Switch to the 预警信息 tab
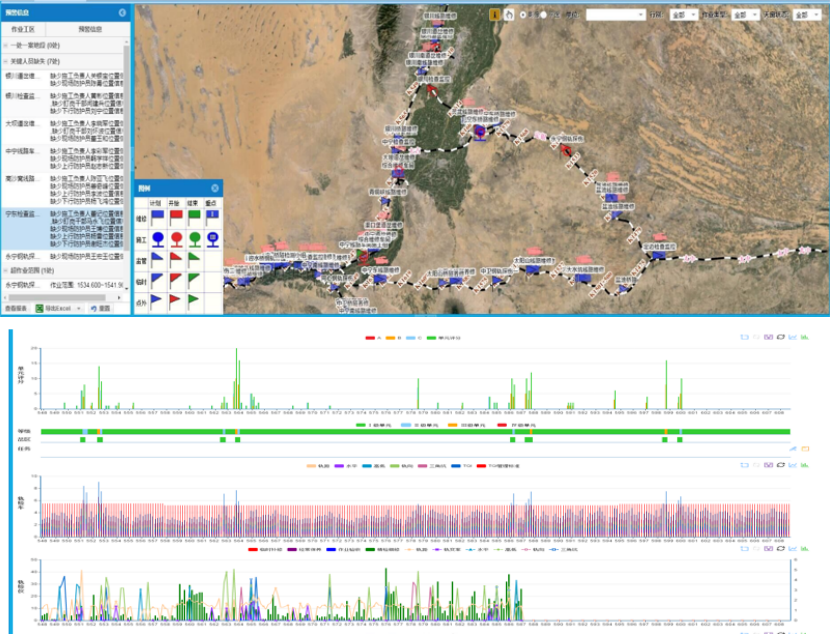The image size is (831, 636). (x=89, y=30)
